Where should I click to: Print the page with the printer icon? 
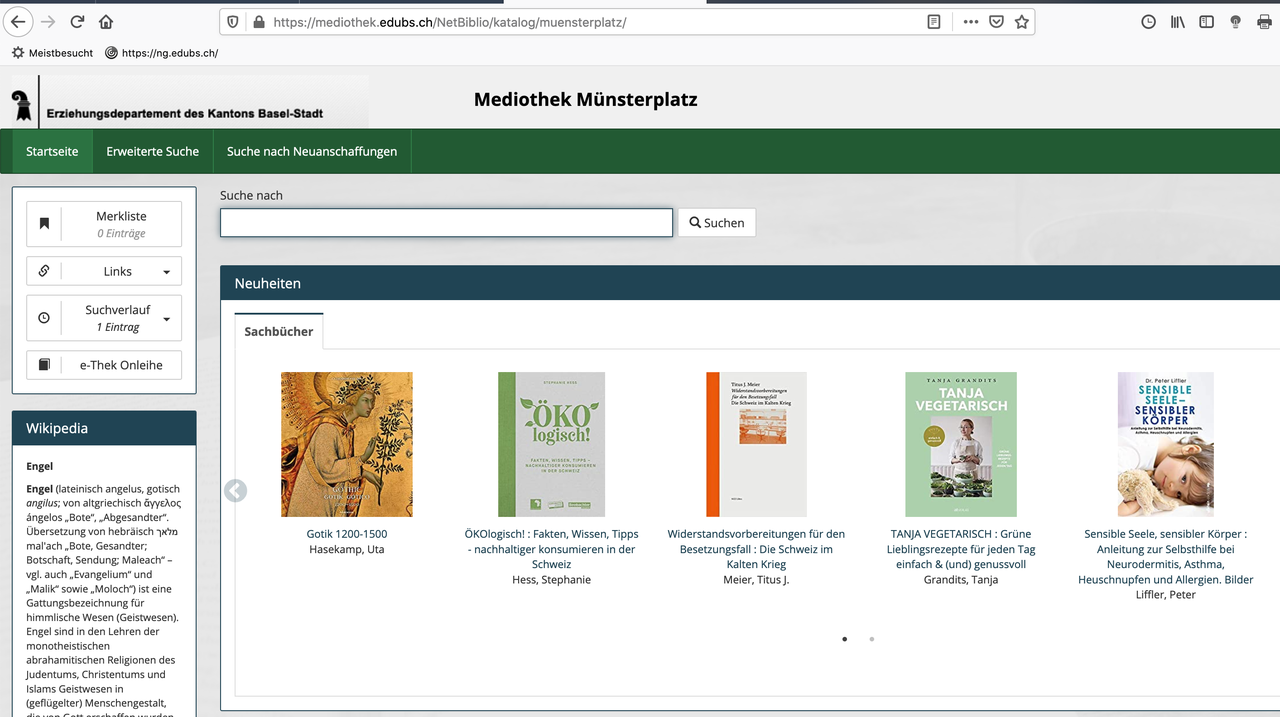(1264, 21)
